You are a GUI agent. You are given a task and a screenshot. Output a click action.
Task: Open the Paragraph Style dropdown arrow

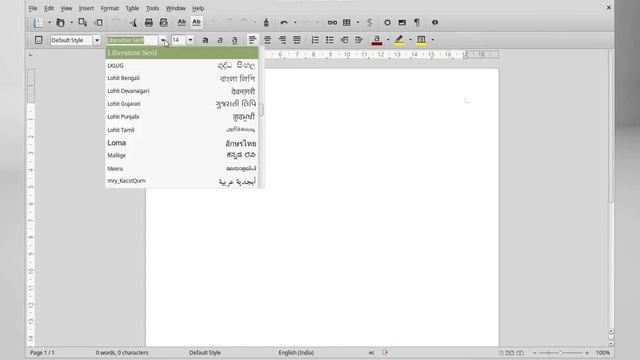coord(97,40)
